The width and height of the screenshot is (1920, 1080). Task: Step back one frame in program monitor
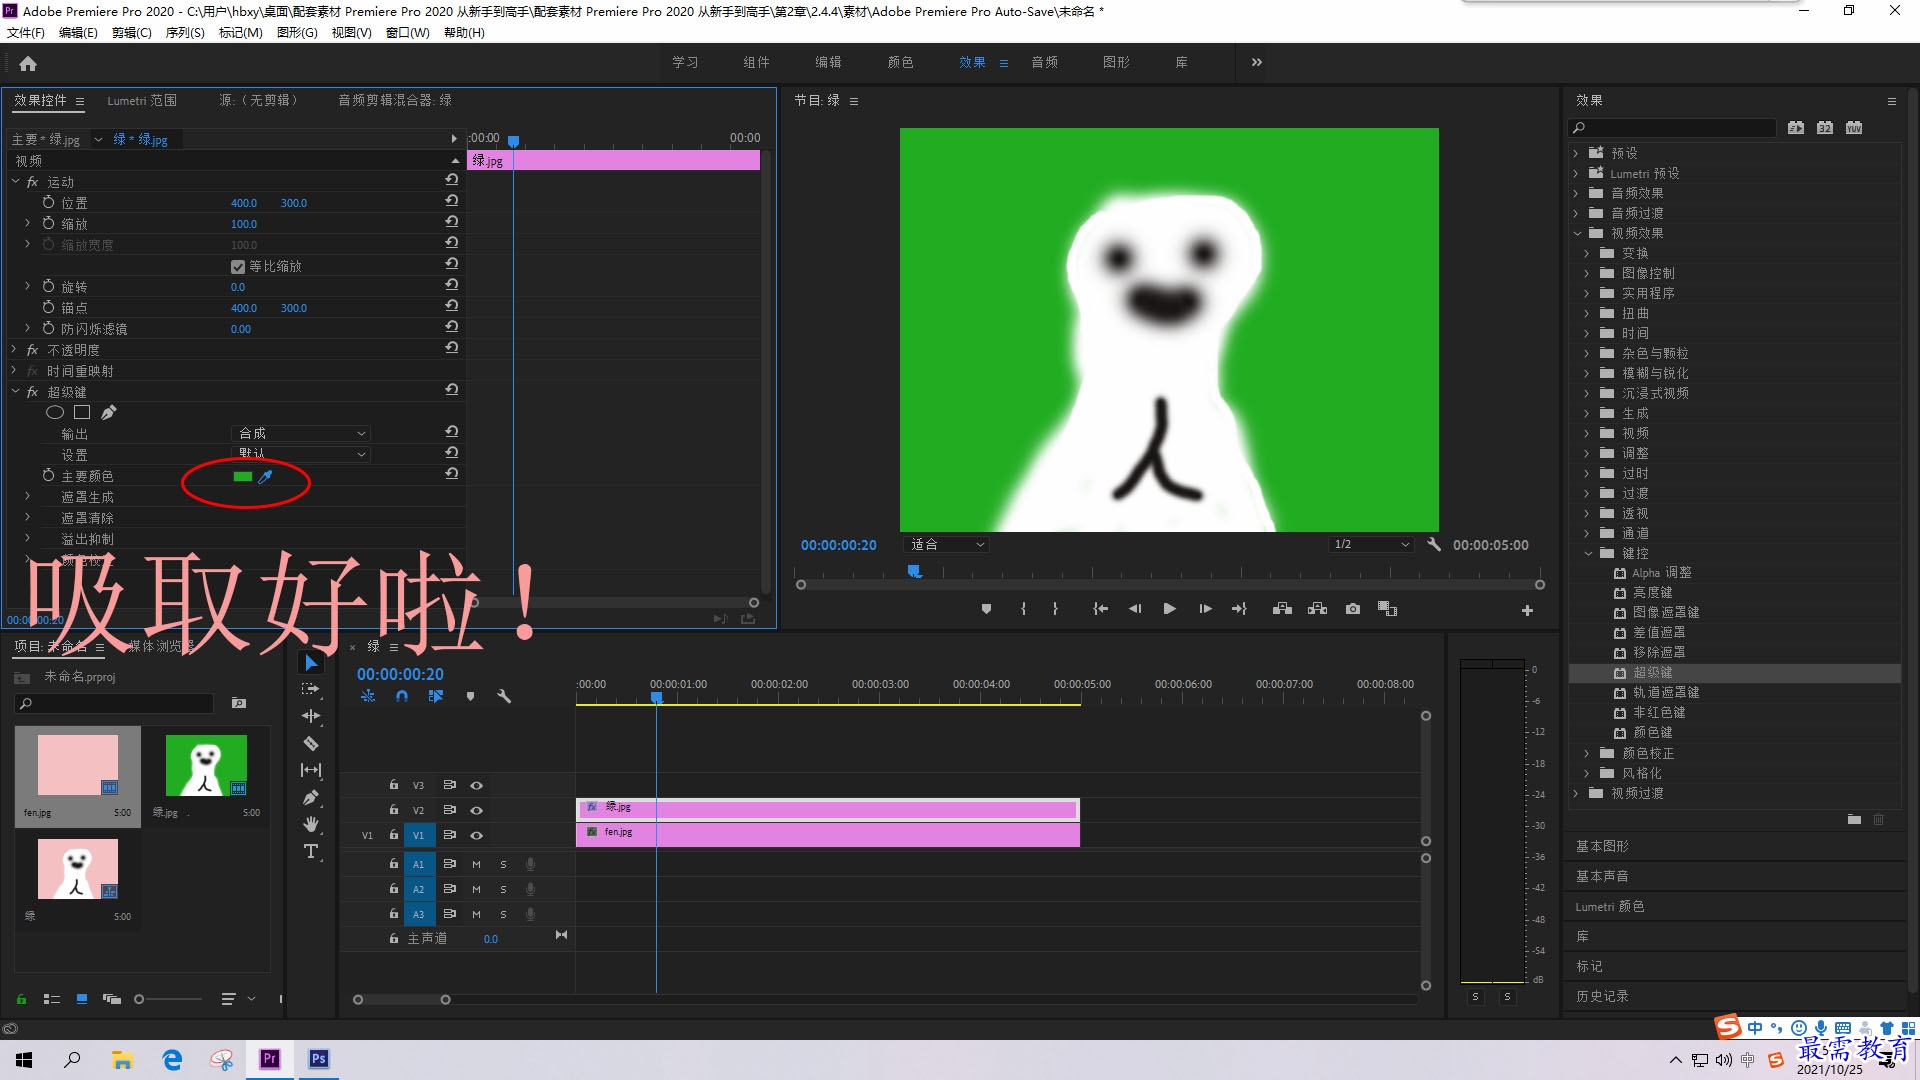pos(1135,609)
